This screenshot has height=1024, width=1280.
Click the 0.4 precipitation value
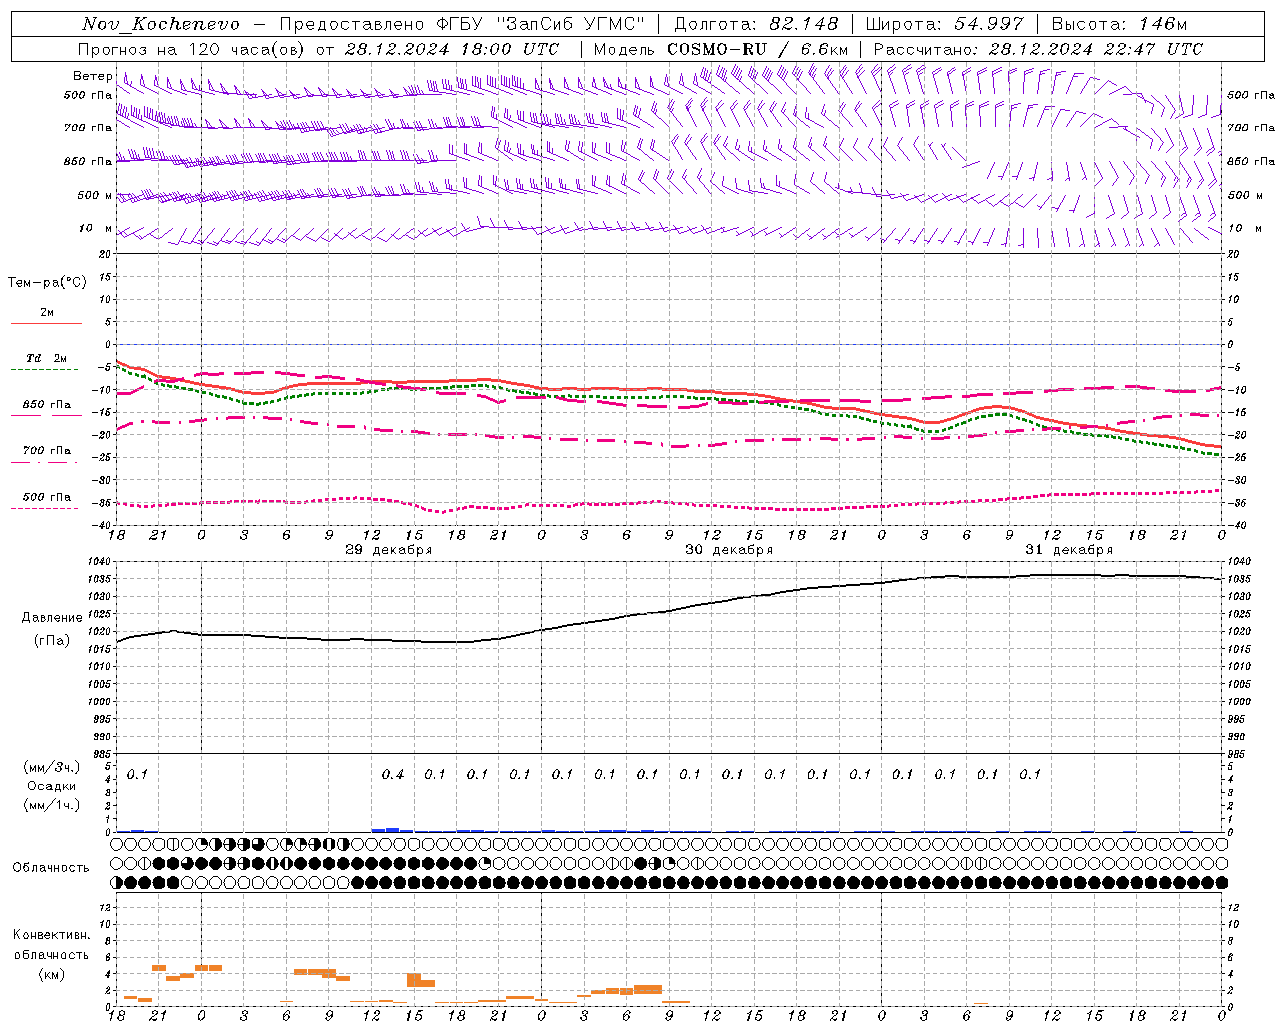tap(393, 774)
